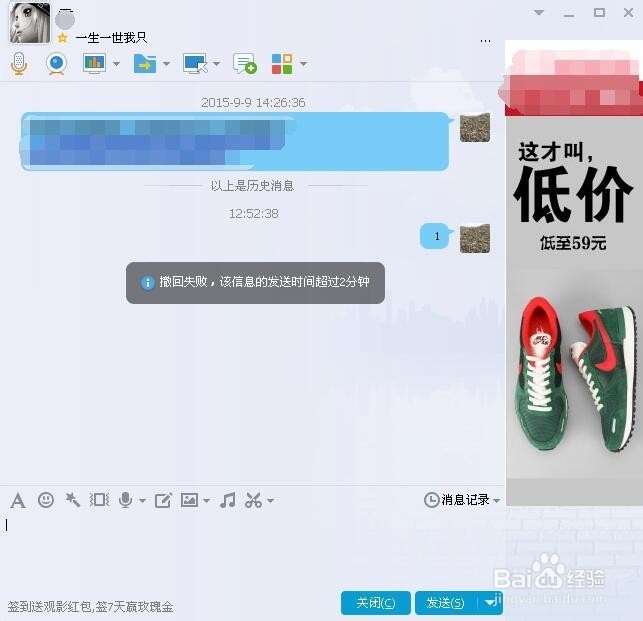The width and height of the screenshot is (643, 621).
Task: Click the voice message microphone icon
Action: 125,500
